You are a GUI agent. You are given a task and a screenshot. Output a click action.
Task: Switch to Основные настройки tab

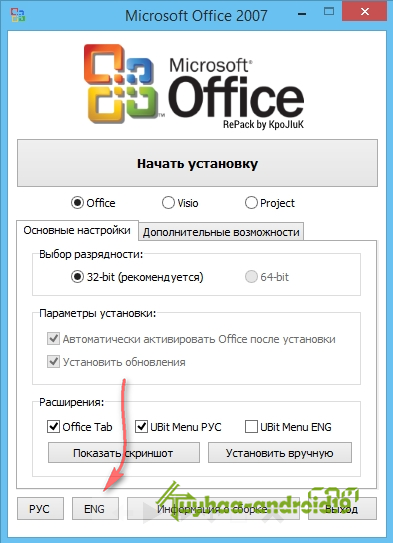pyautogui.click(x=77, y=230)
